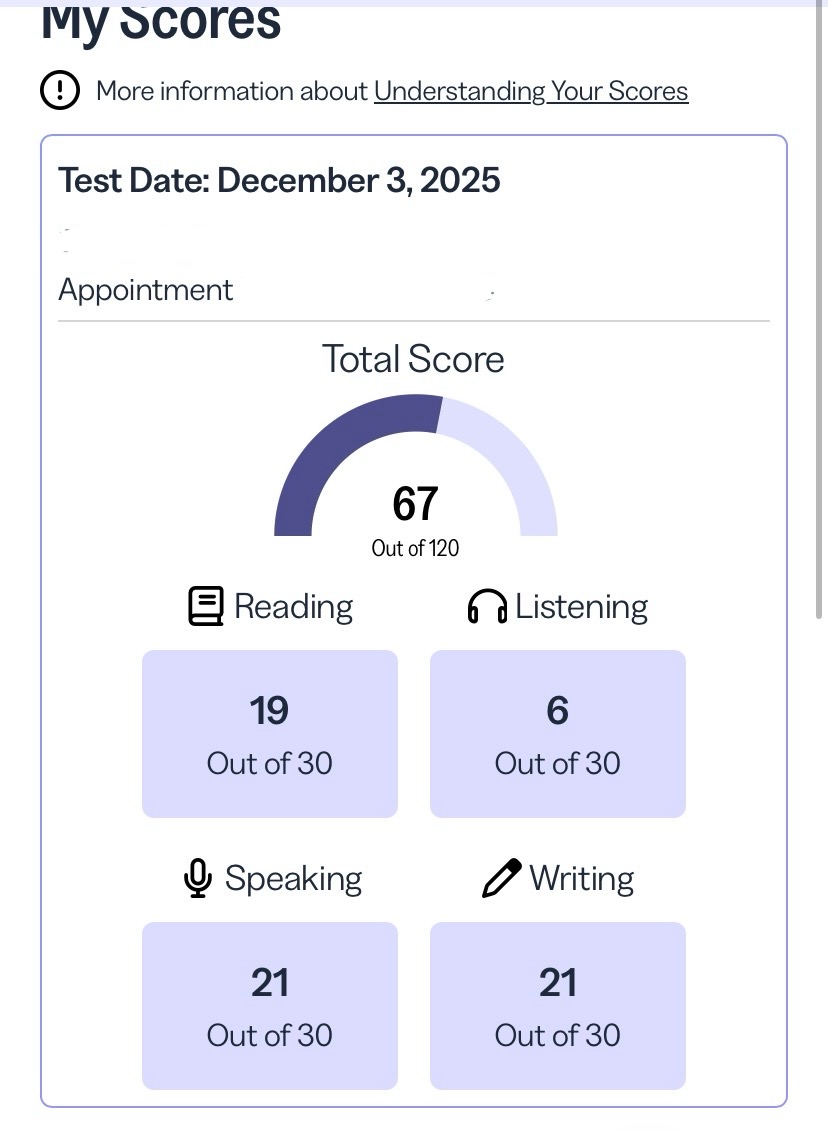Select the Listening score card showing 6
Screen dimensions: 828x1130
point(558,733)
